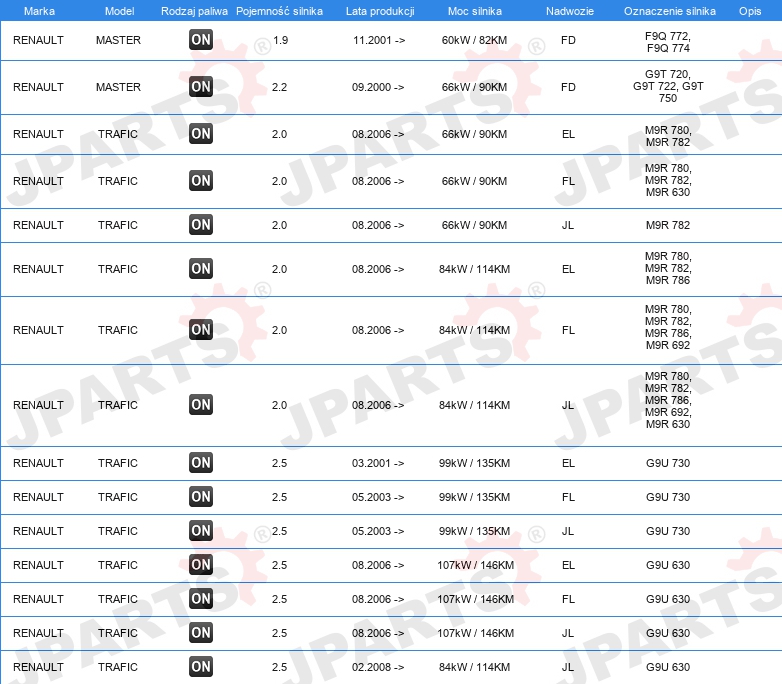Click 66kW / 90KM in the MASTER 2.2 row

[x=474, y=87]
